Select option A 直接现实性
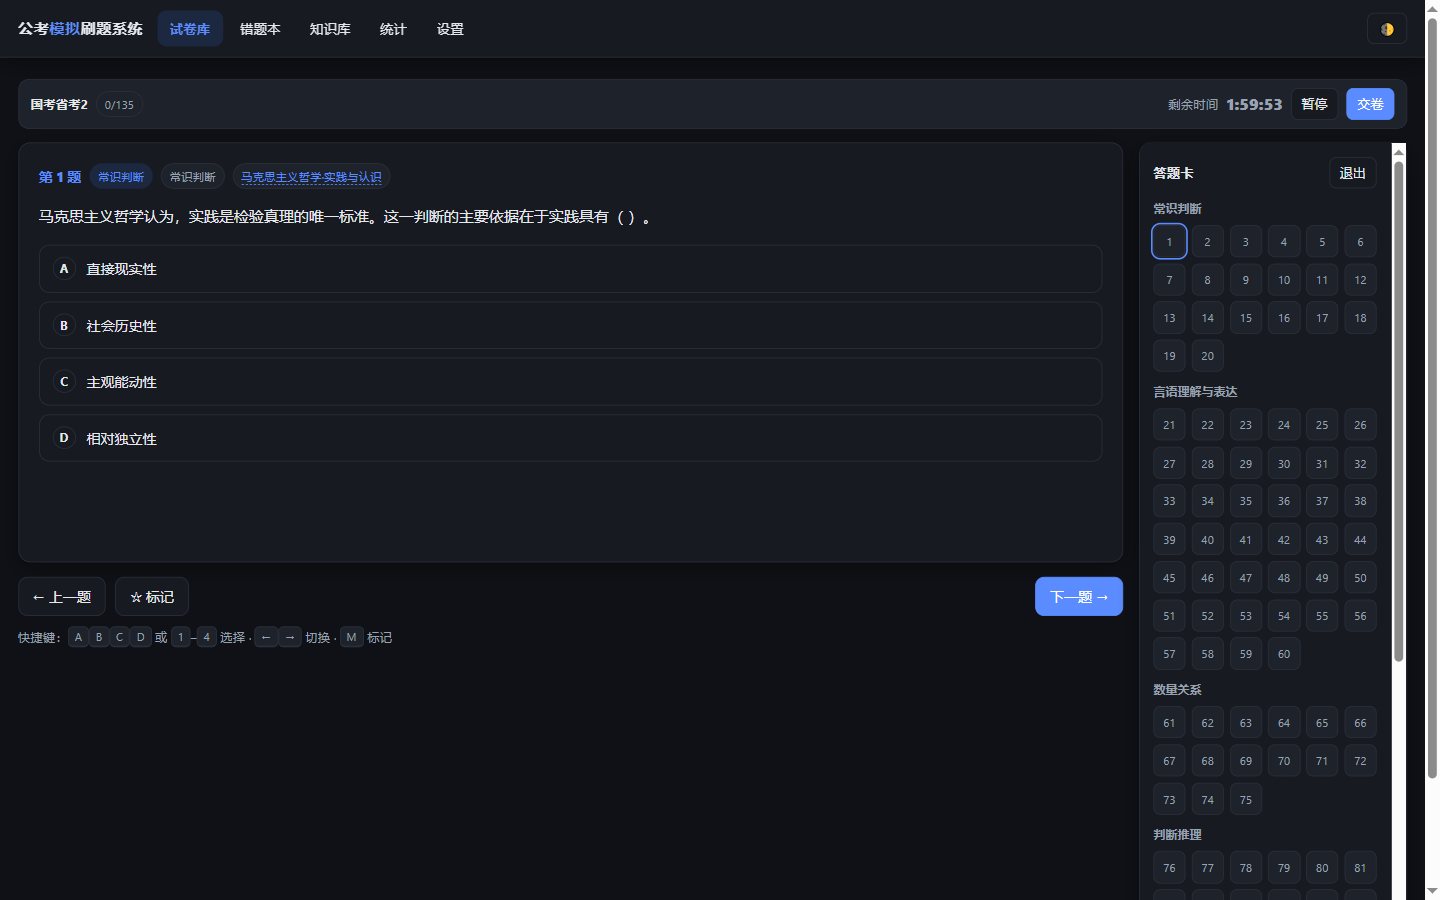 click(x=570, y=269)
